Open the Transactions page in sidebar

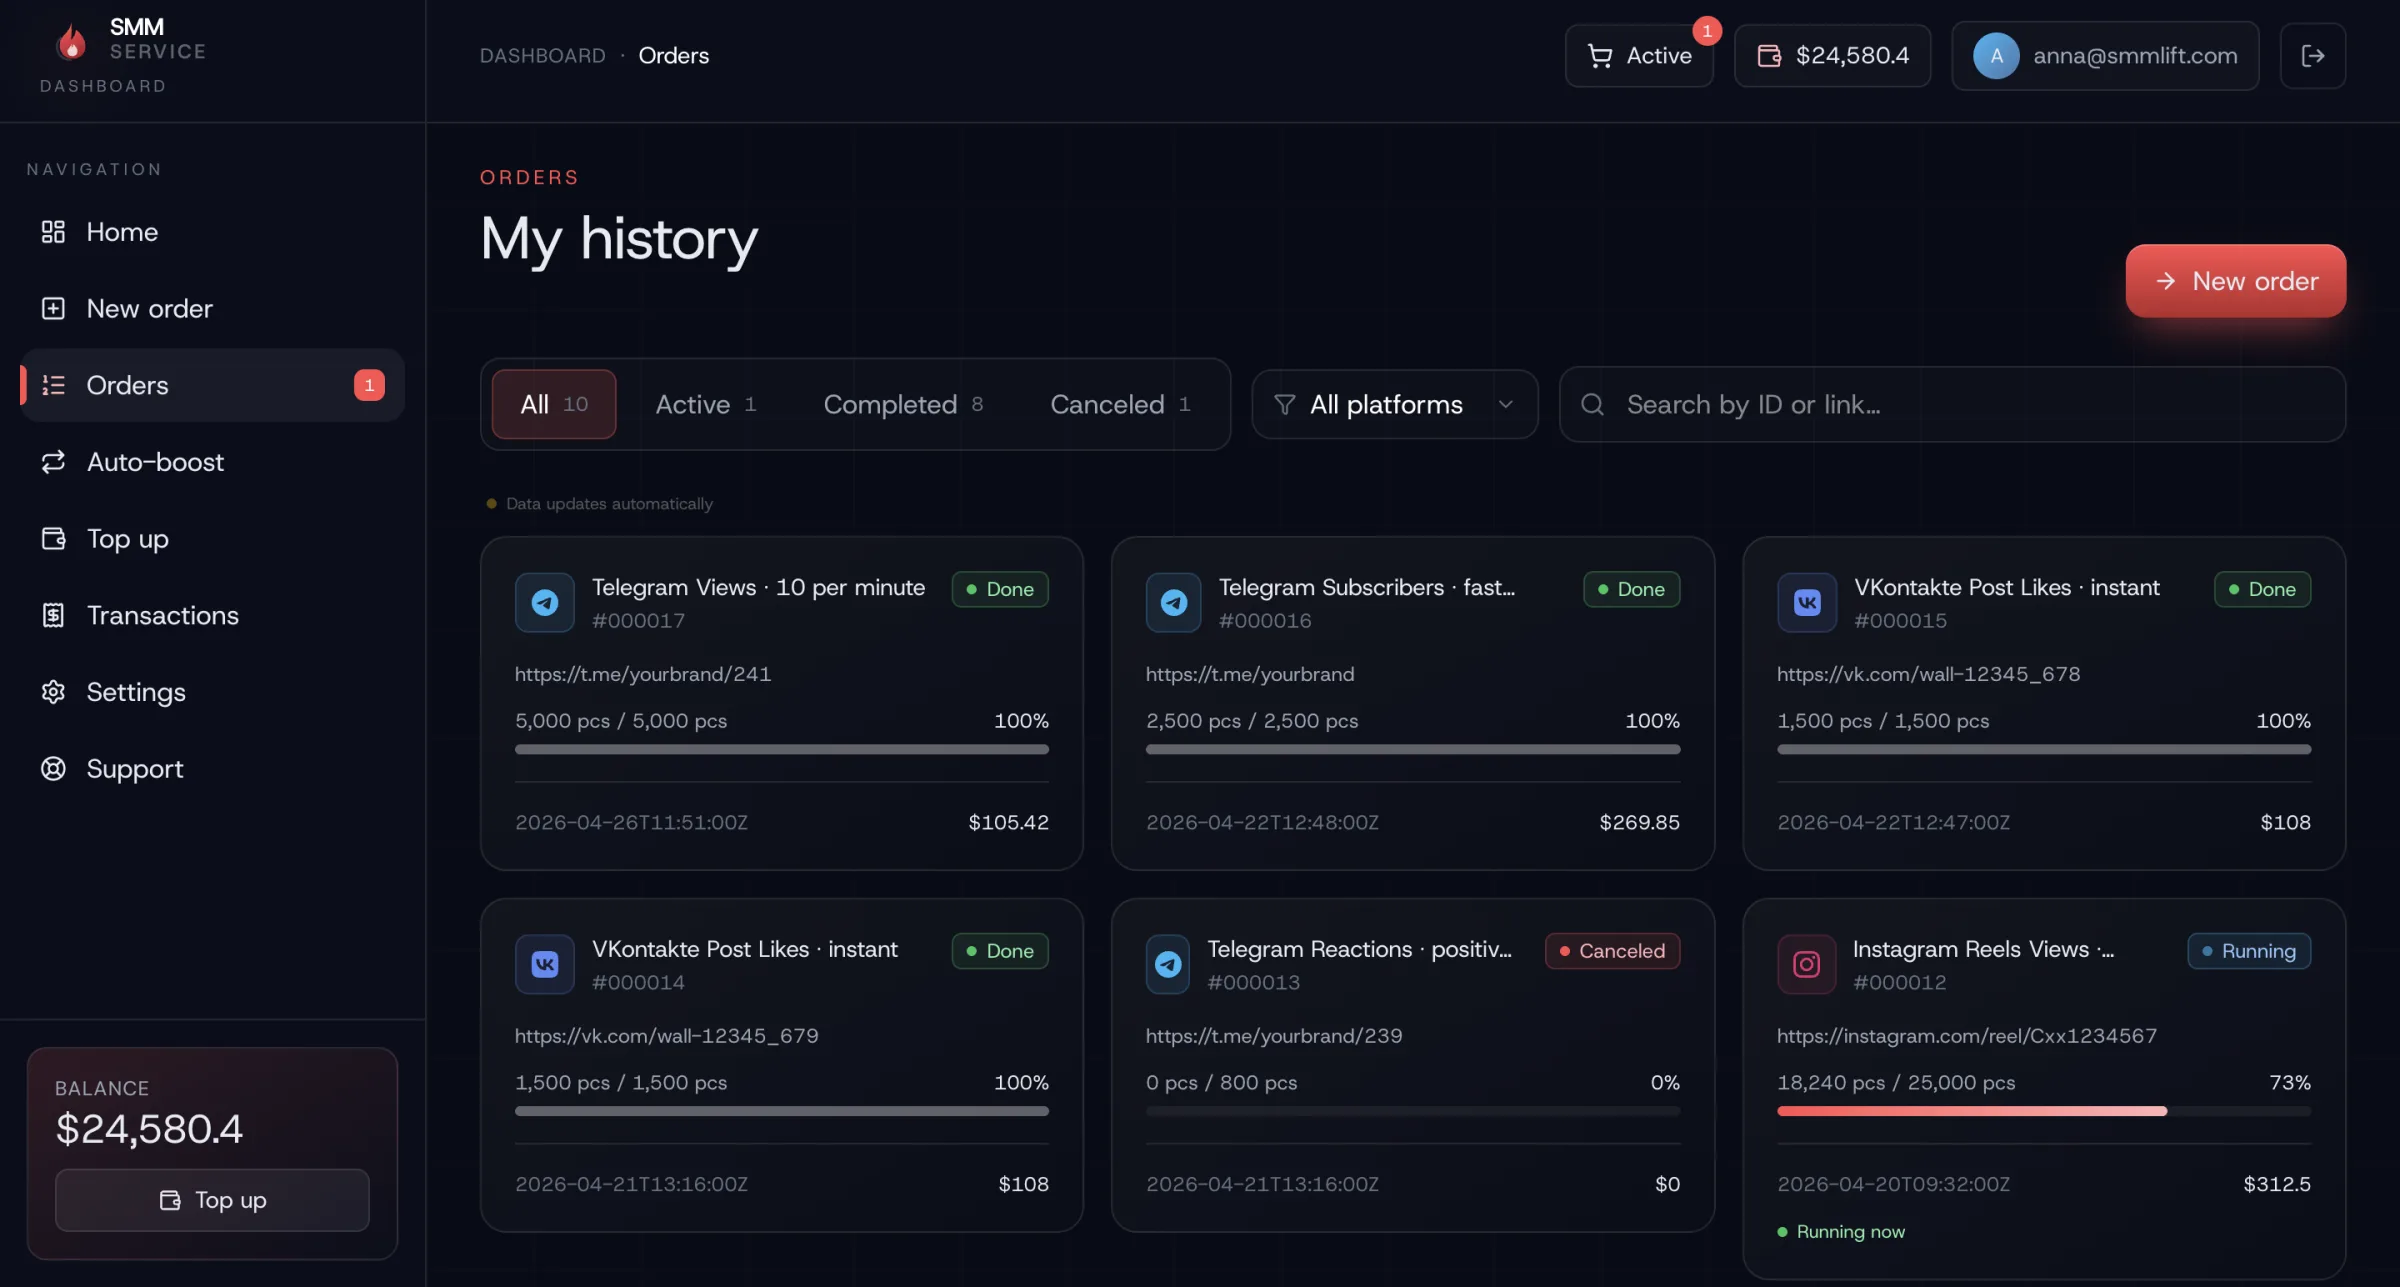[x=162, y=615]
